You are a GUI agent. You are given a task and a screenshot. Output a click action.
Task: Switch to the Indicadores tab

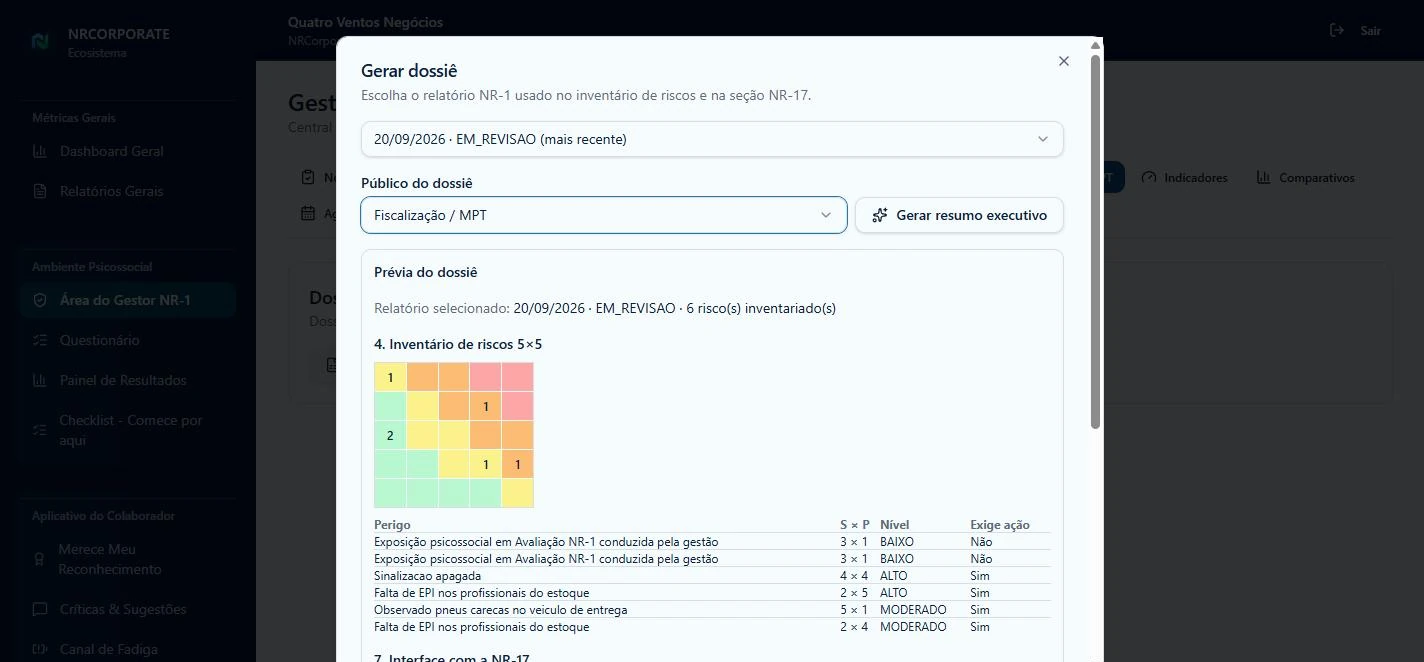(x=1185, y=177)
